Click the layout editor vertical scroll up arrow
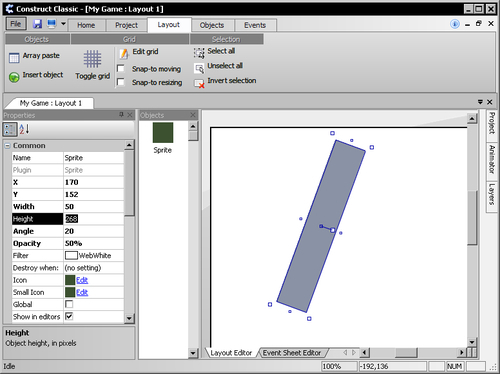500x374 pixels. click(x=472, y=118)
